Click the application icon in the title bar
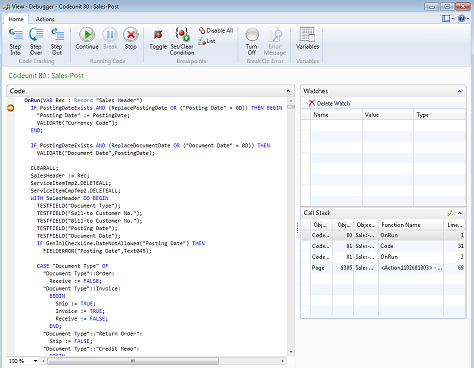This screenshot has height=368, width=474. 6,6
